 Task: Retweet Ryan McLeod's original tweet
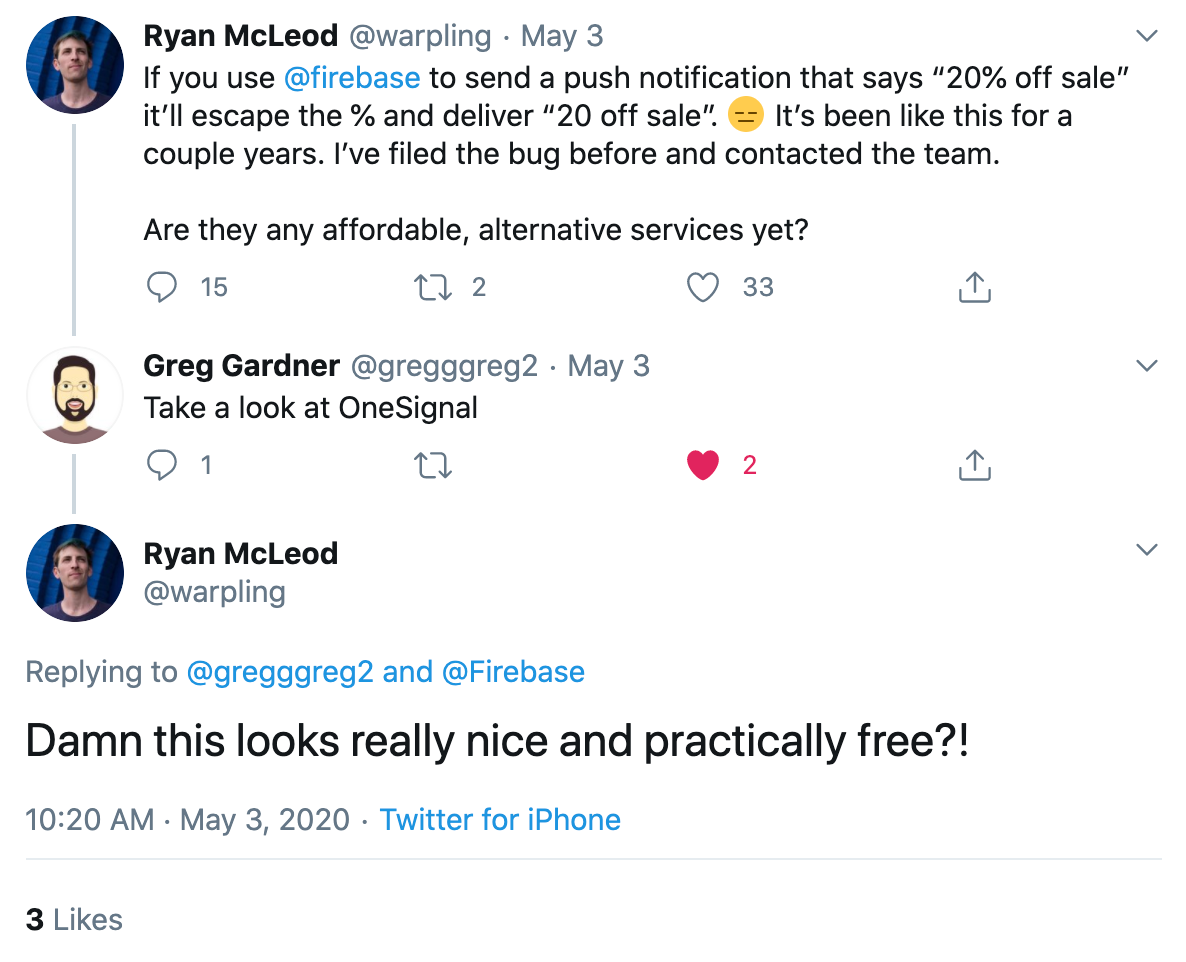click(433, 287)
